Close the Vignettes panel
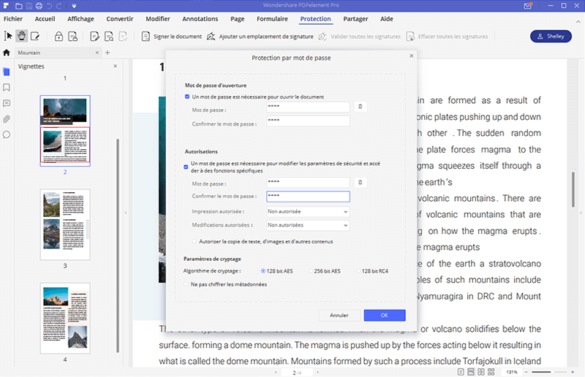Image resolution: width=585 pixels, height=377 pixels. [x=115, y=66]
